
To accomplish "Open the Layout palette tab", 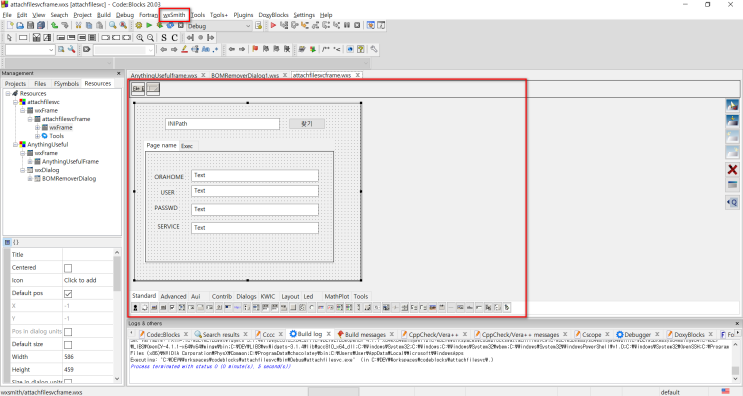I will pyautogui.click(x=290, y=296).
